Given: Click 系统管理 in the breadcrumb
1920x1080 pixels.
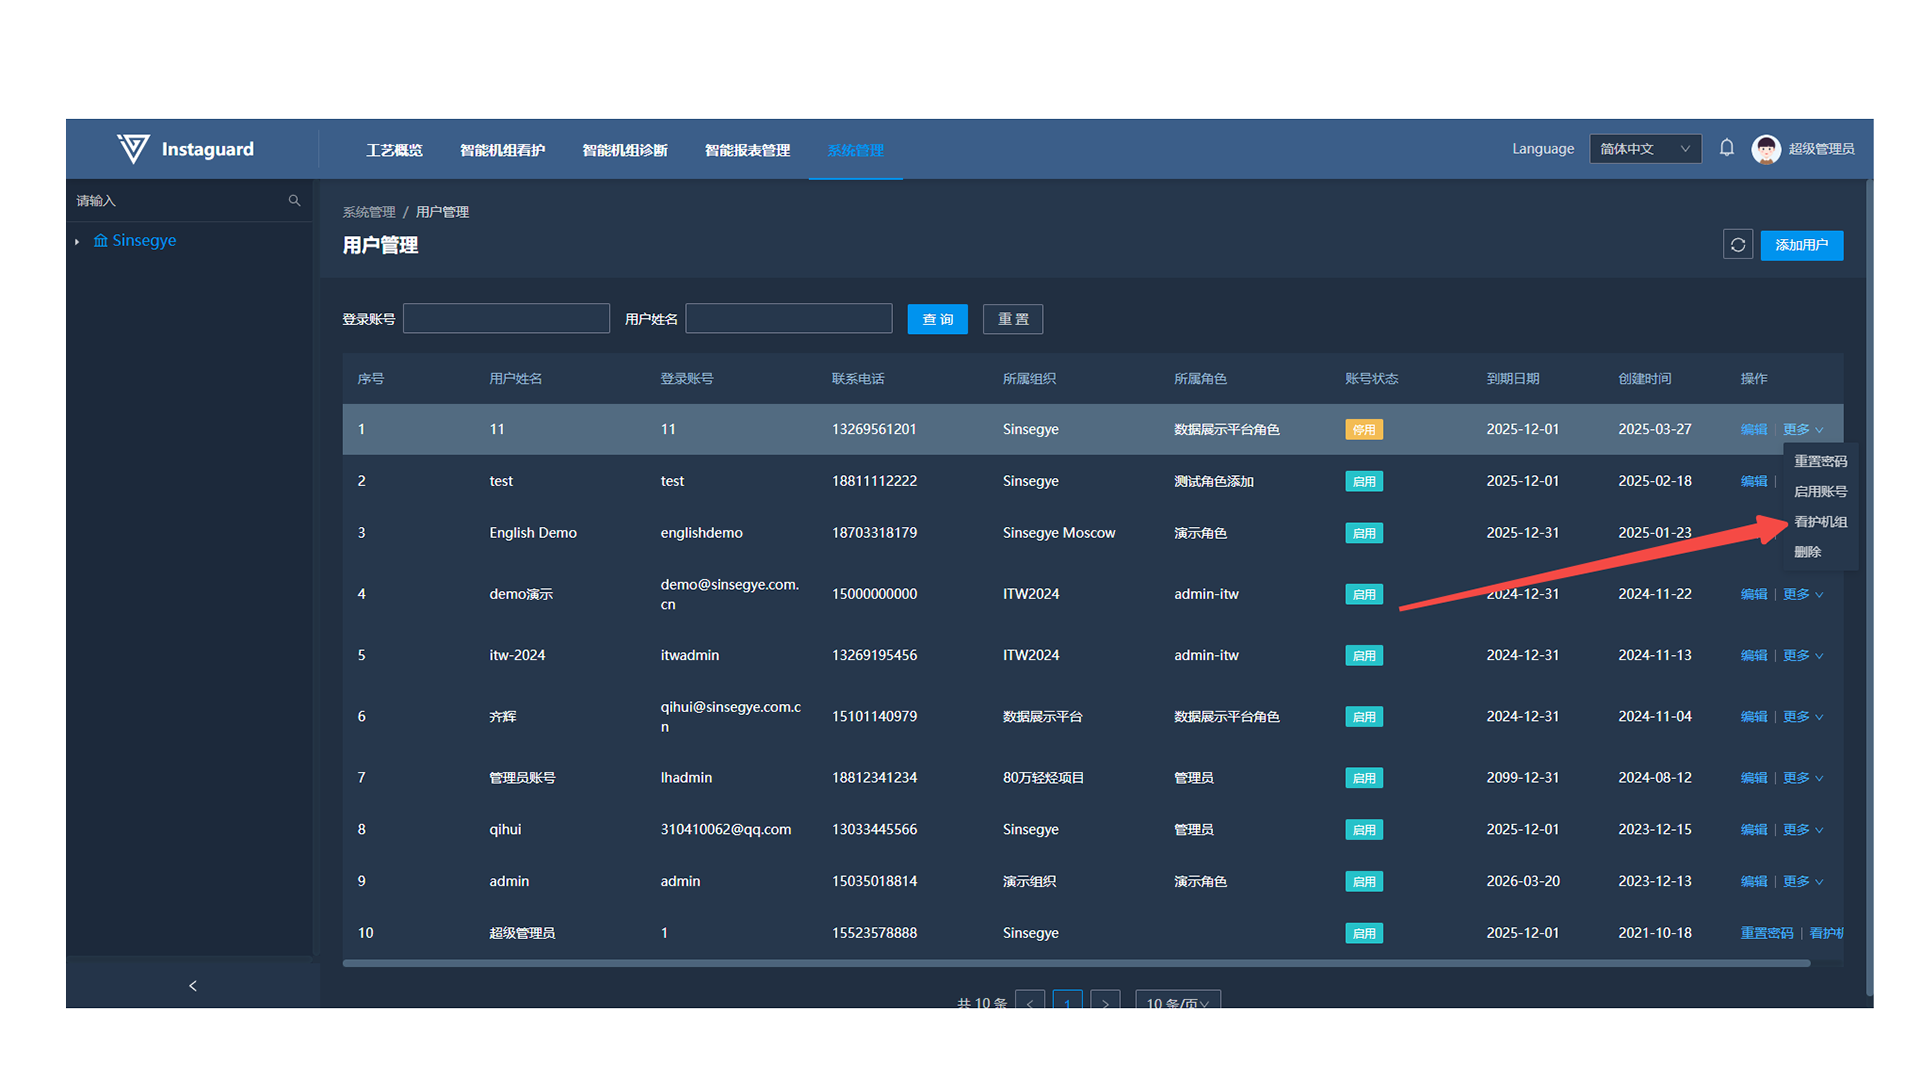Looking at the screenshot, I should [x=369, y=212].
